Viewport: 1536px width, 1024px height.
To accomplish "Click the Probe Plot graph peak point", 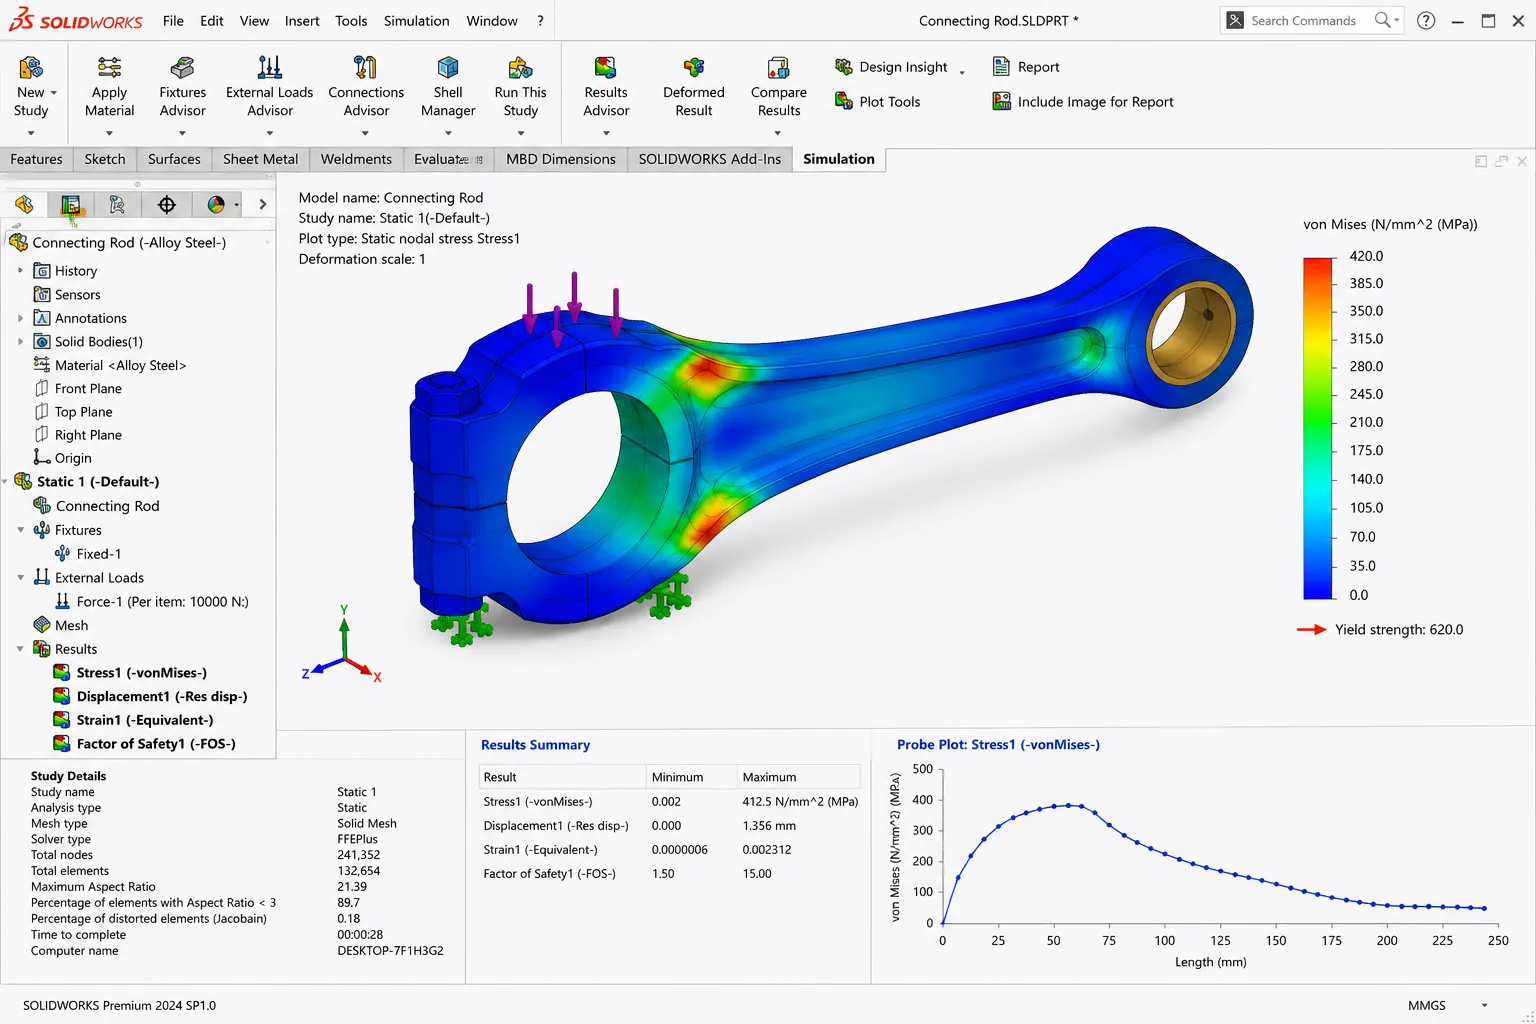I will (x=1069, y=805).
